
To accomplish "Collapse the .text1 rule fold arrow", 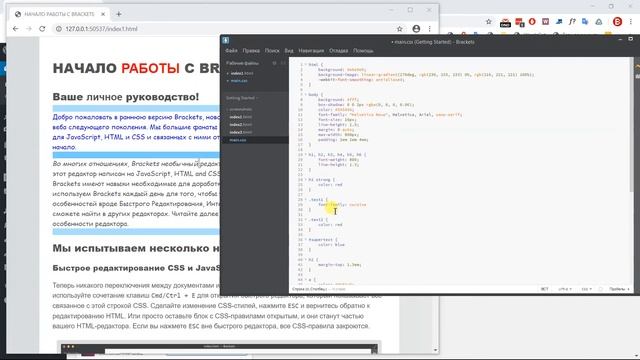I will coord(306,200).
